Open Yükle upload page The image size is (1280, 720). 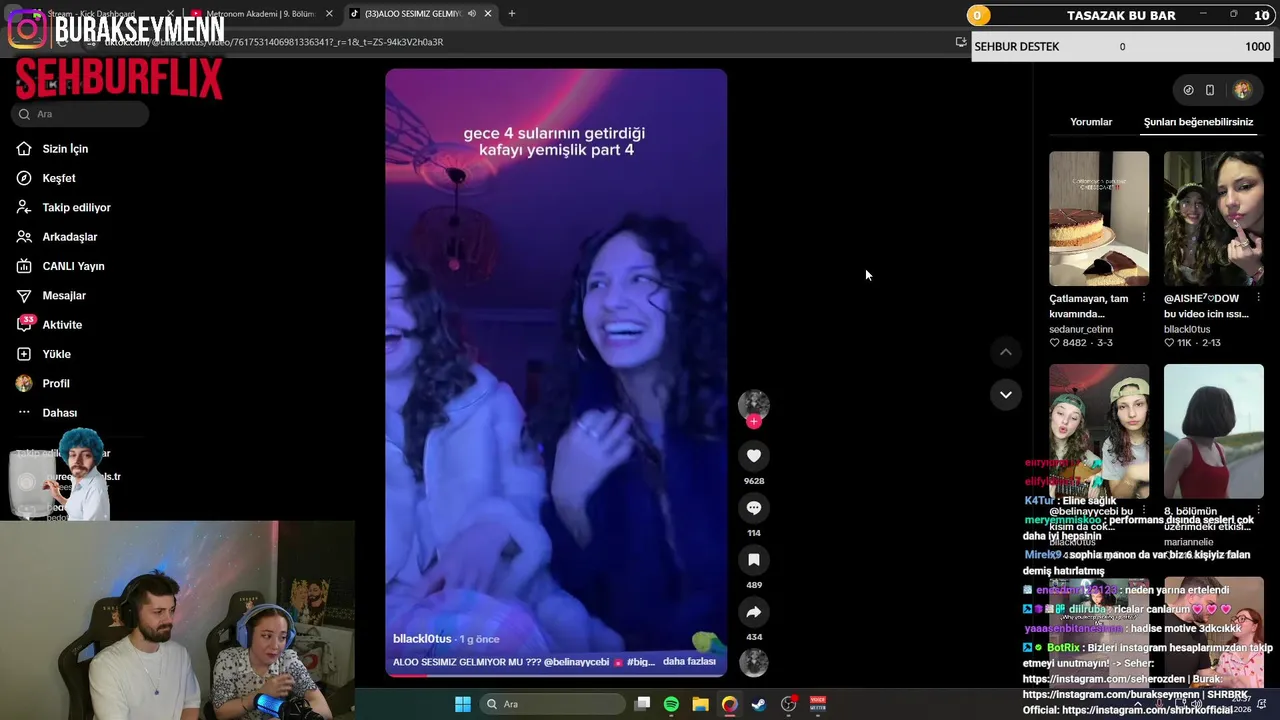pos(43,354)
